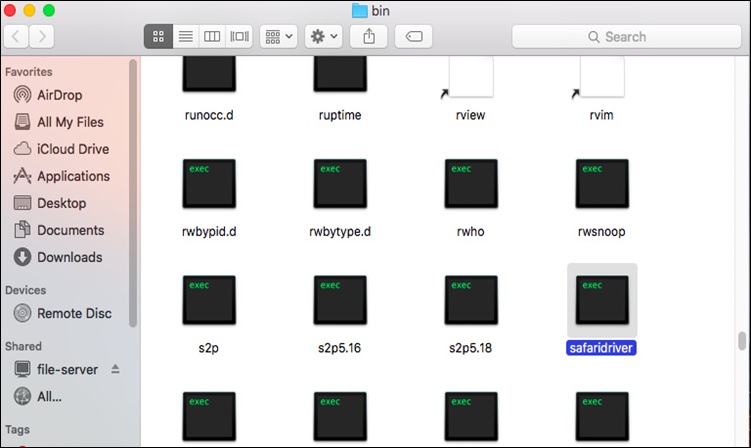Select the runocc.d file icon
This screenshot has width=751, height=448.
[x=209, y=73]
